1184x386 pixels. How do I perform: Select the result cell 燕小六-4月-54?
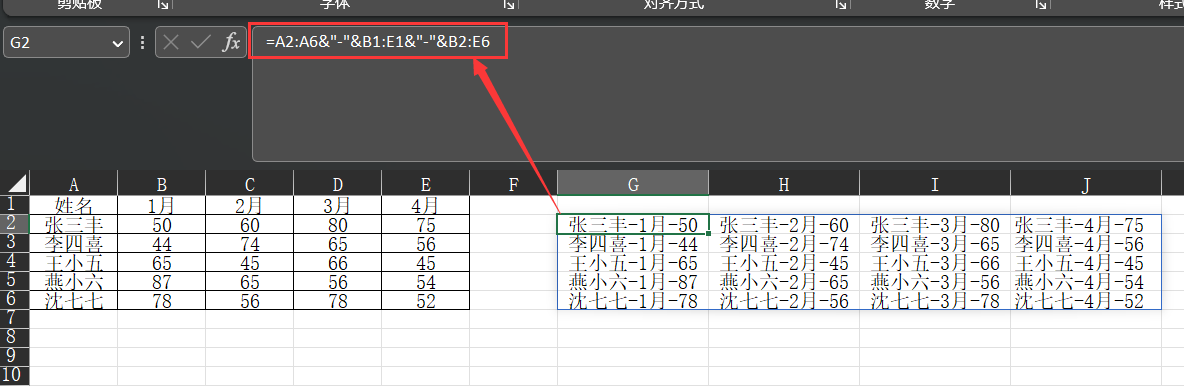(1086, 281)
